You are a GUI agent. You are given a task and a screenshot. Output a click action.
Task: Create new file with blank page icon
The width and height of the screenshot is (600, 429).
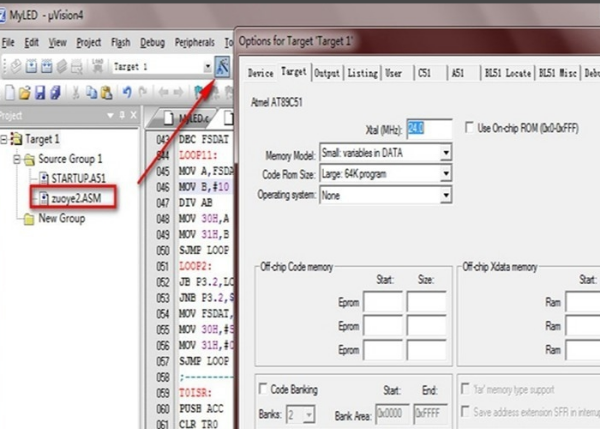point(10,93)
